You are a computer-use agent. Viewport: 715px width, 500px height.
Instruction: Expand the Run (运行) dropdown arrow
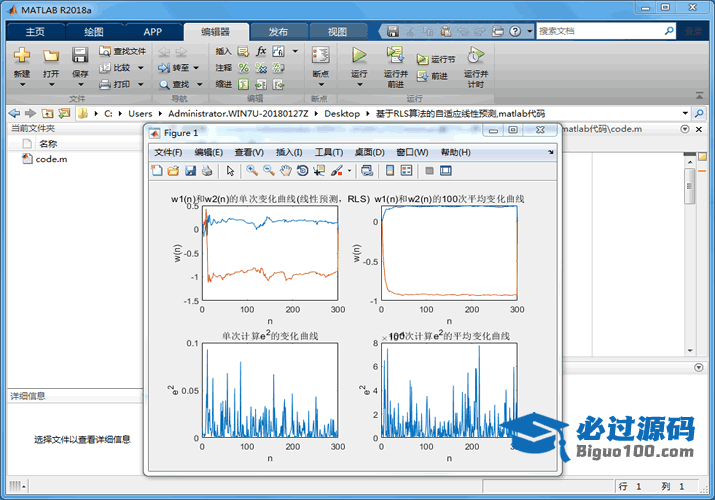359,84
